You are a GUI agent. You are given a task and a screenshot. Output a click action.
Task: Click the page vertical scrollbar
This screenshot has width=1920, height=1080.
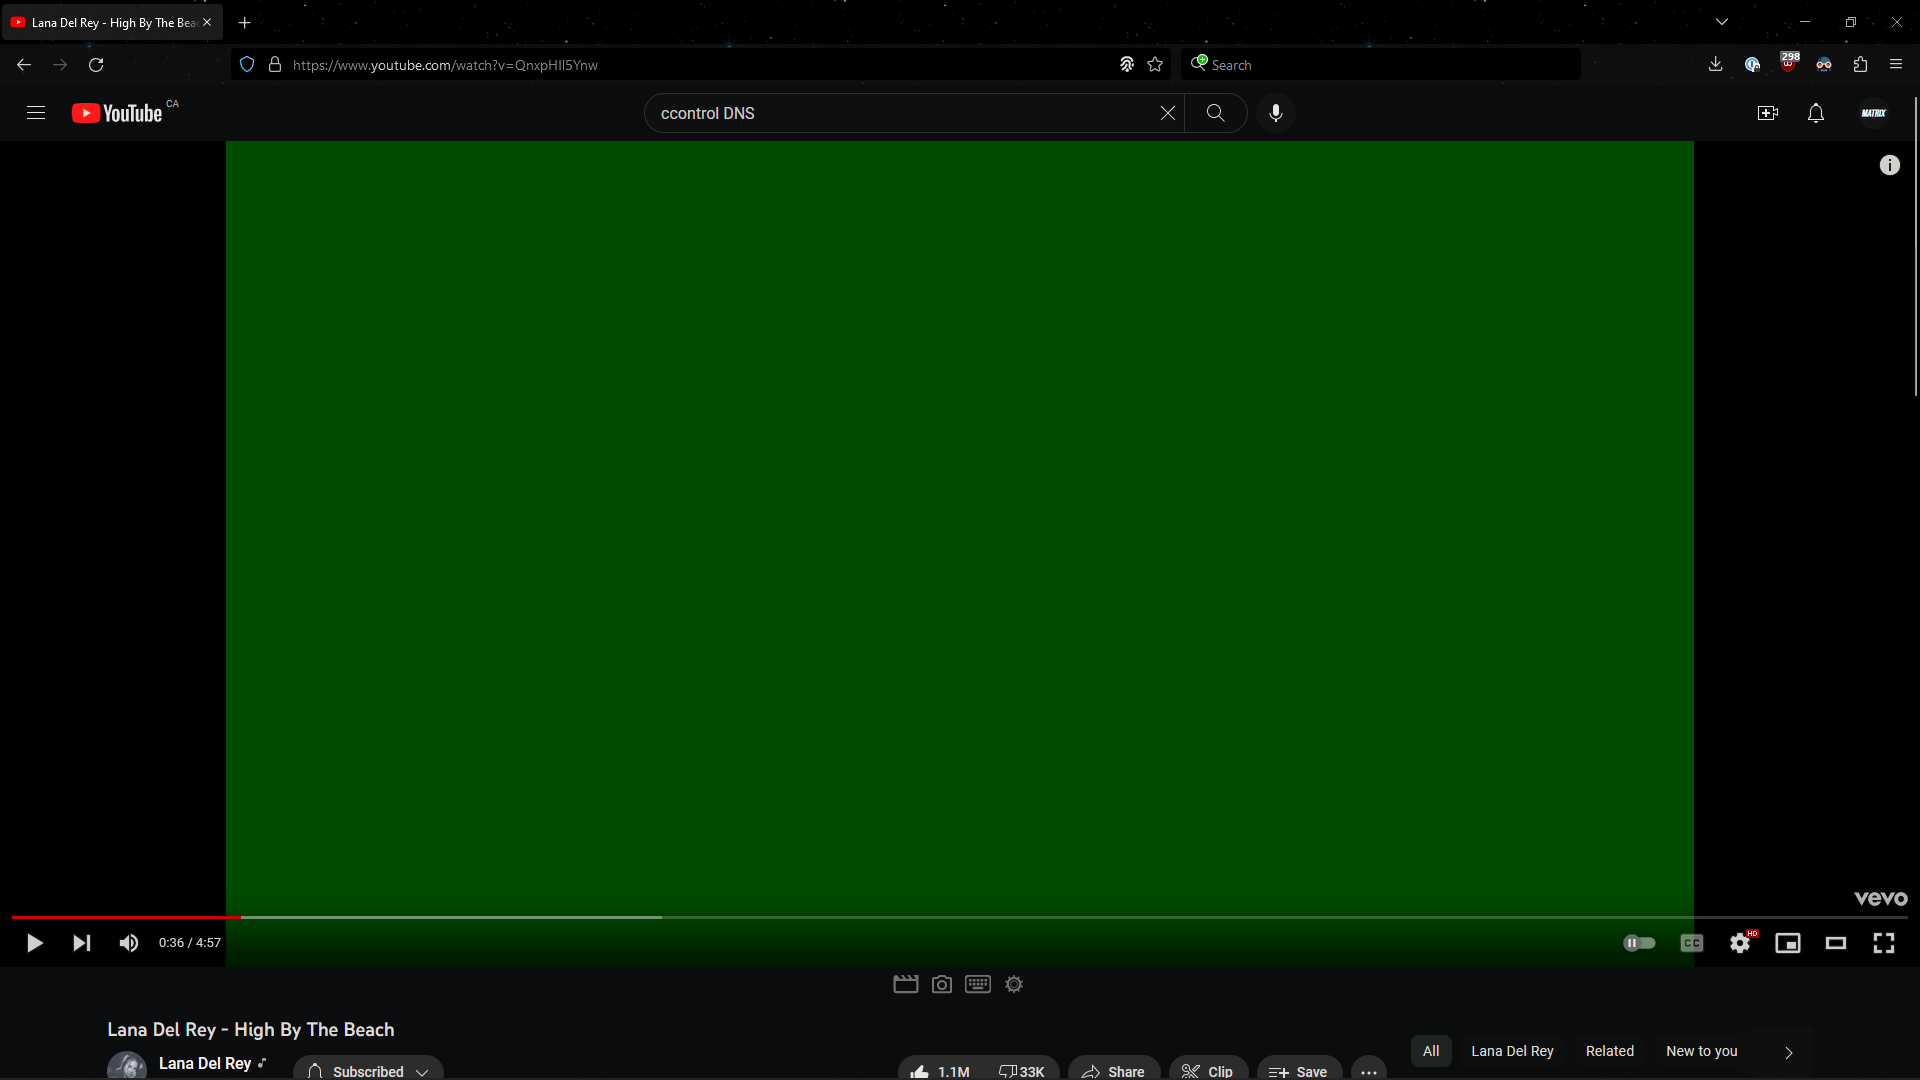click(1915, 246)
